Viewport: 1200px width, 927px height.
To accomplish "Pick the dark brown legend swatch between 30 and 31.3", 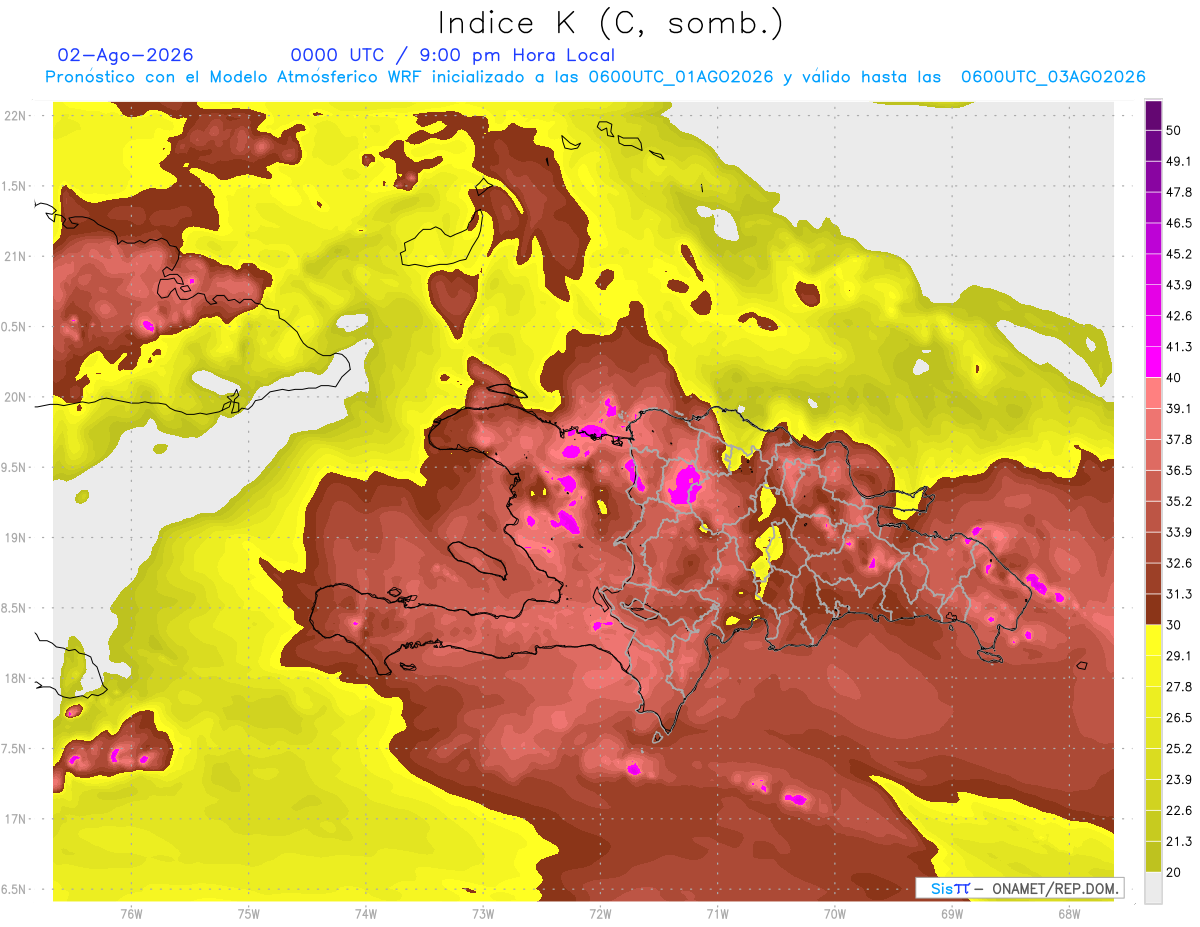I will 1153,609.
